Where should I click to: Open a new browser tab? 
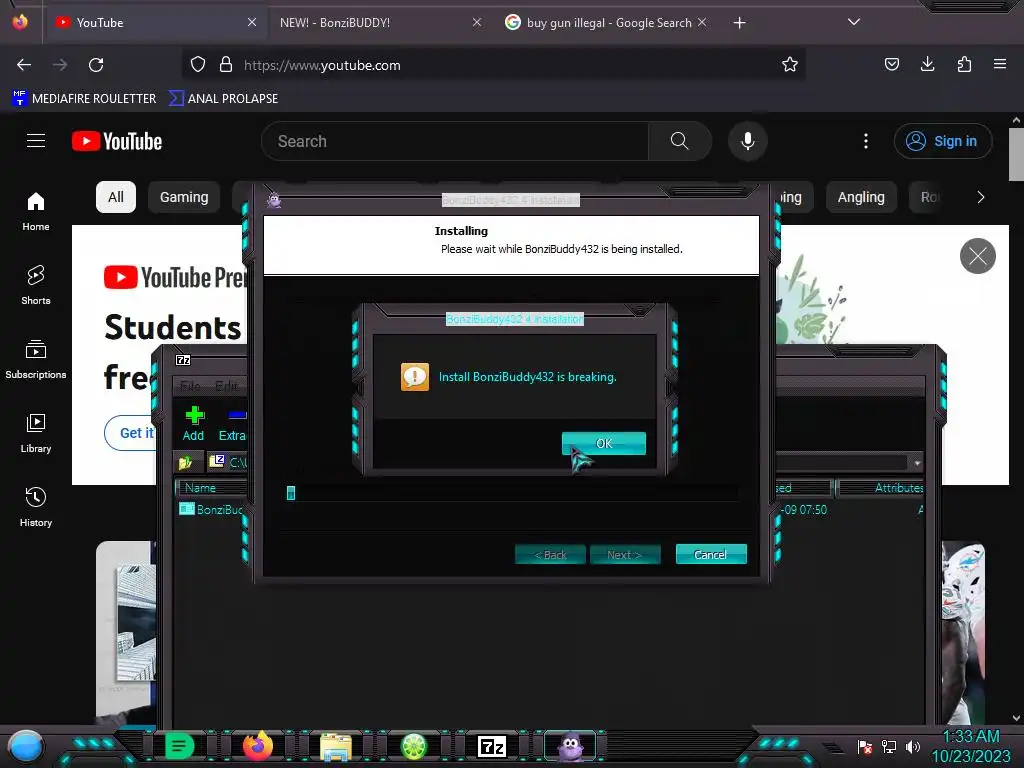(x=739, y=23)
